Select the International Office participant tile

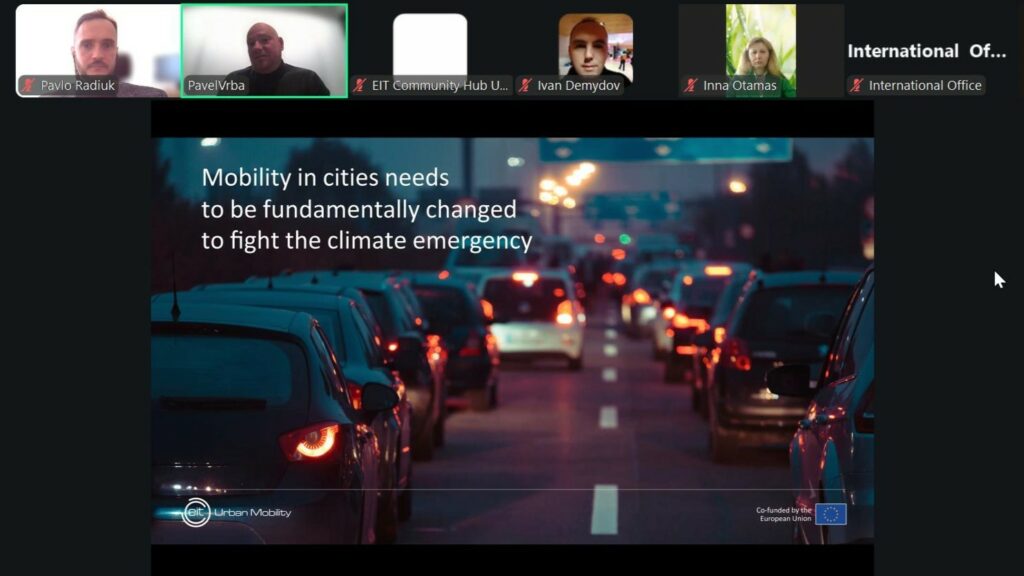(x=926, y=50)
